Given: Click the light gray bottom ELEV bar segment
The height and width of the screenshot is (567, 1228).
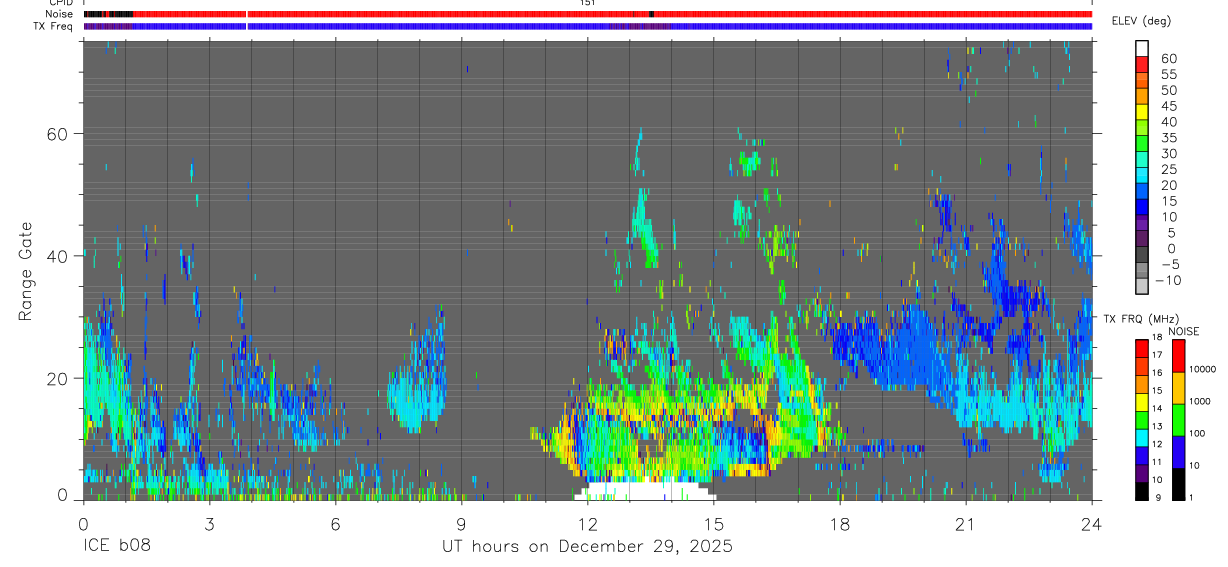Looking at the screenshot, I should pos(1142,285).
